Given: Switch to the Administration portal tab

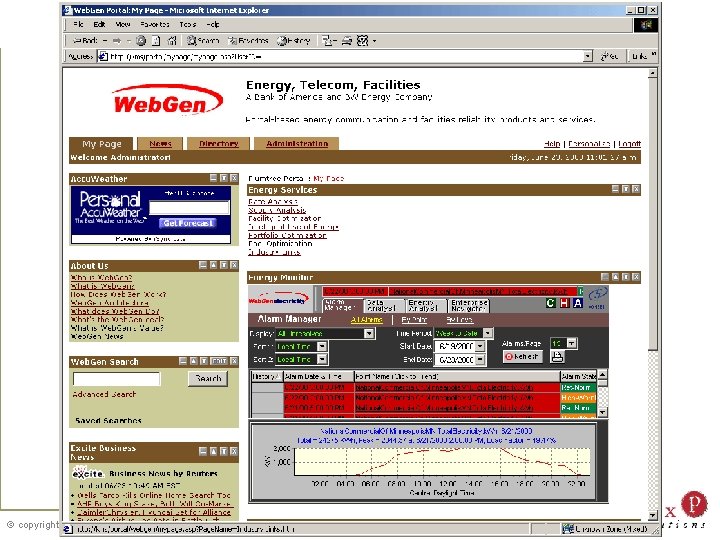Looking at the screenshot, I should 297,143.
